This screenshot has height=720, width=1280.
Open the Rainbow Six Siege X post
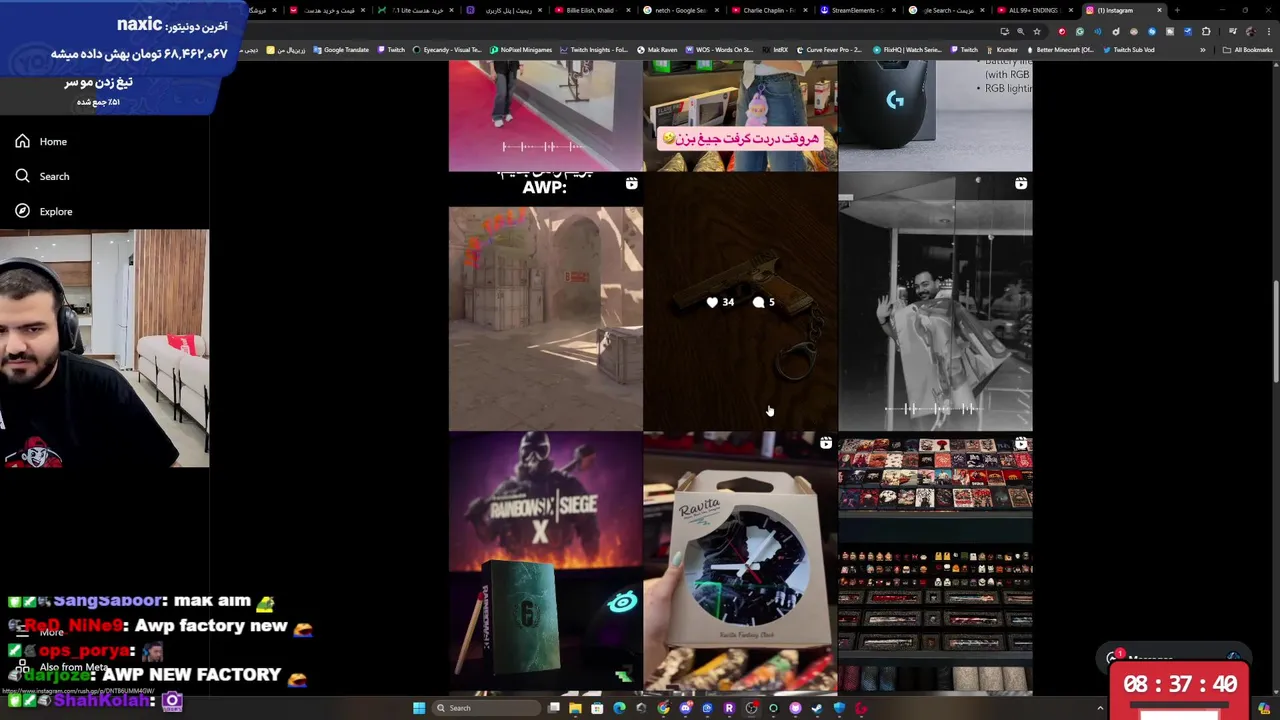click(545, 563)
